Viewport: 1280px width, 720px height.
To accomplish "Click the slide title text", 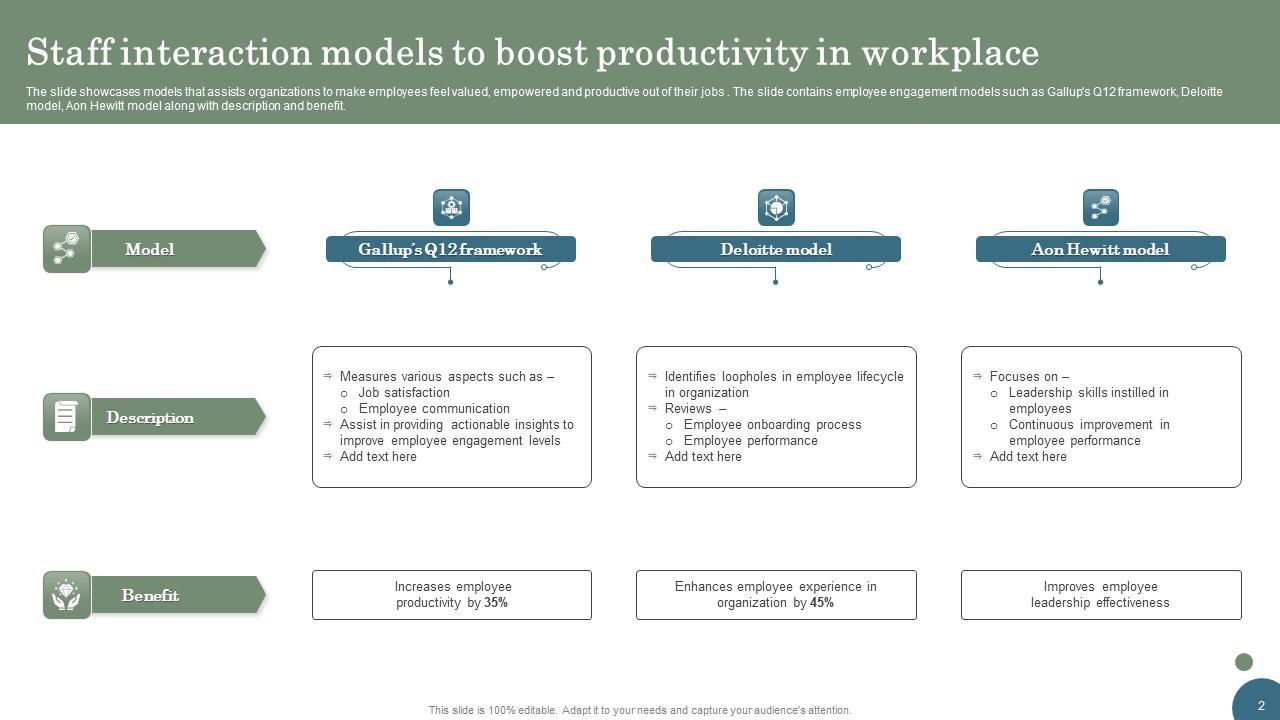I will [x=532, y=52].
